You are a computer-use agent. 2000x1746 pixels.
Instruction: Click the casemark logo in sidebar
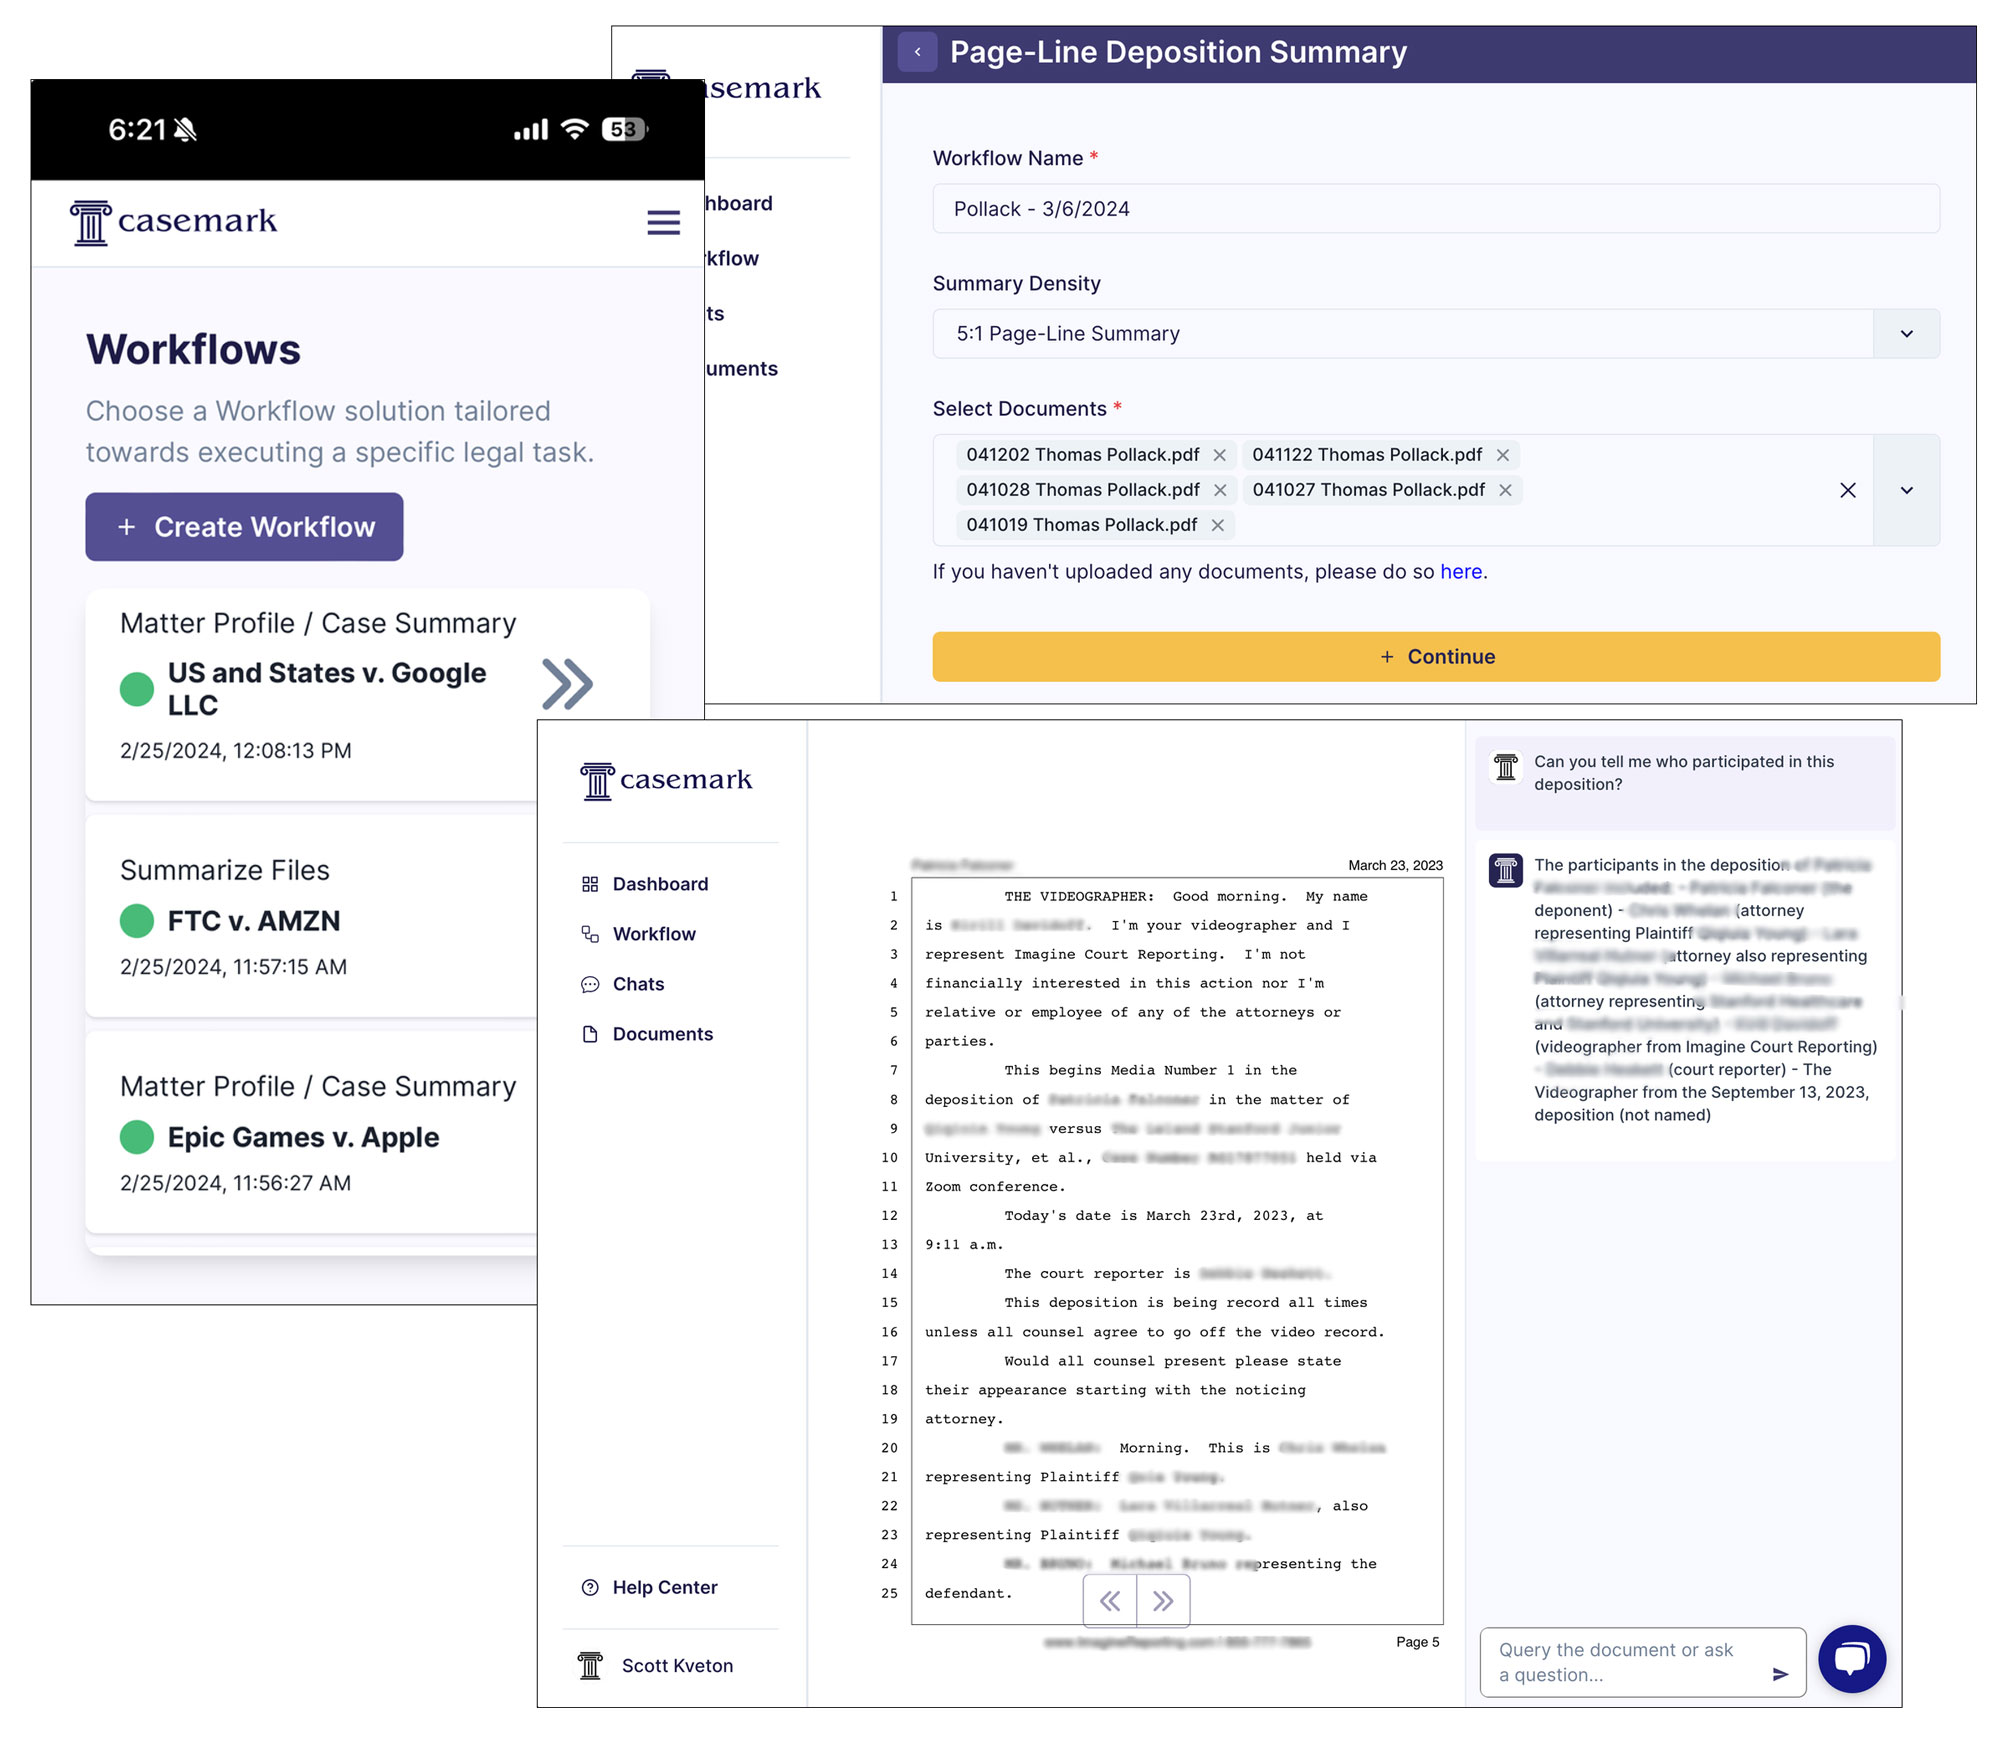coord(666,780)
